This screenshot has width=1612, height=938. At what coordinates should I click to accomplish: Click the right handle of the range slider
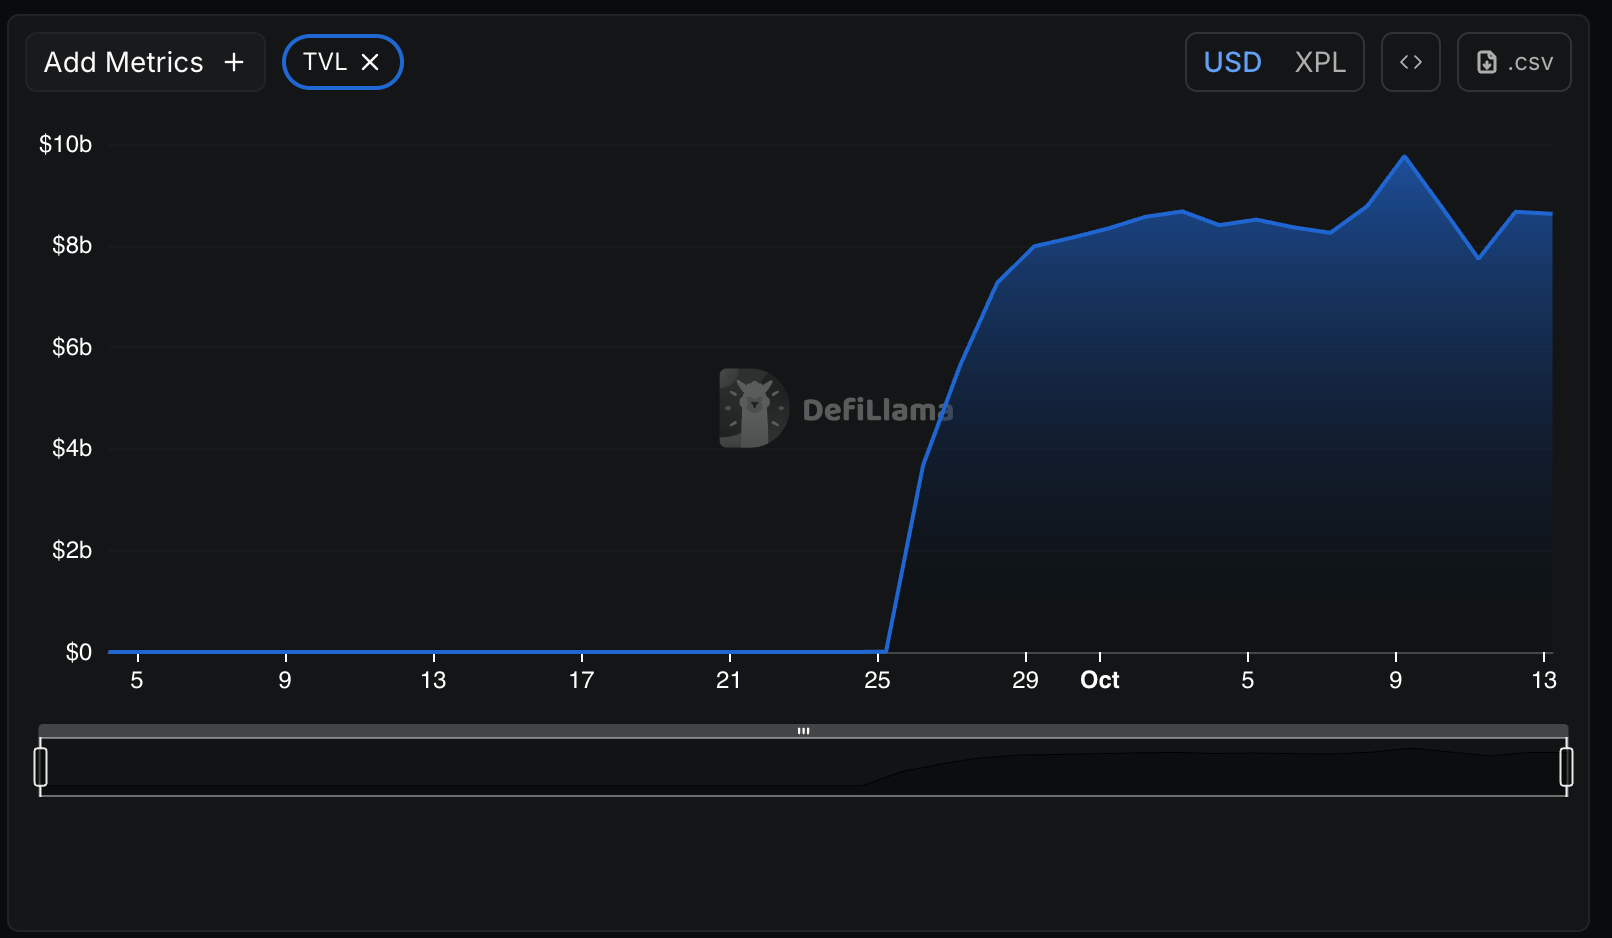pyautogui.click(x=1566, y=767)
